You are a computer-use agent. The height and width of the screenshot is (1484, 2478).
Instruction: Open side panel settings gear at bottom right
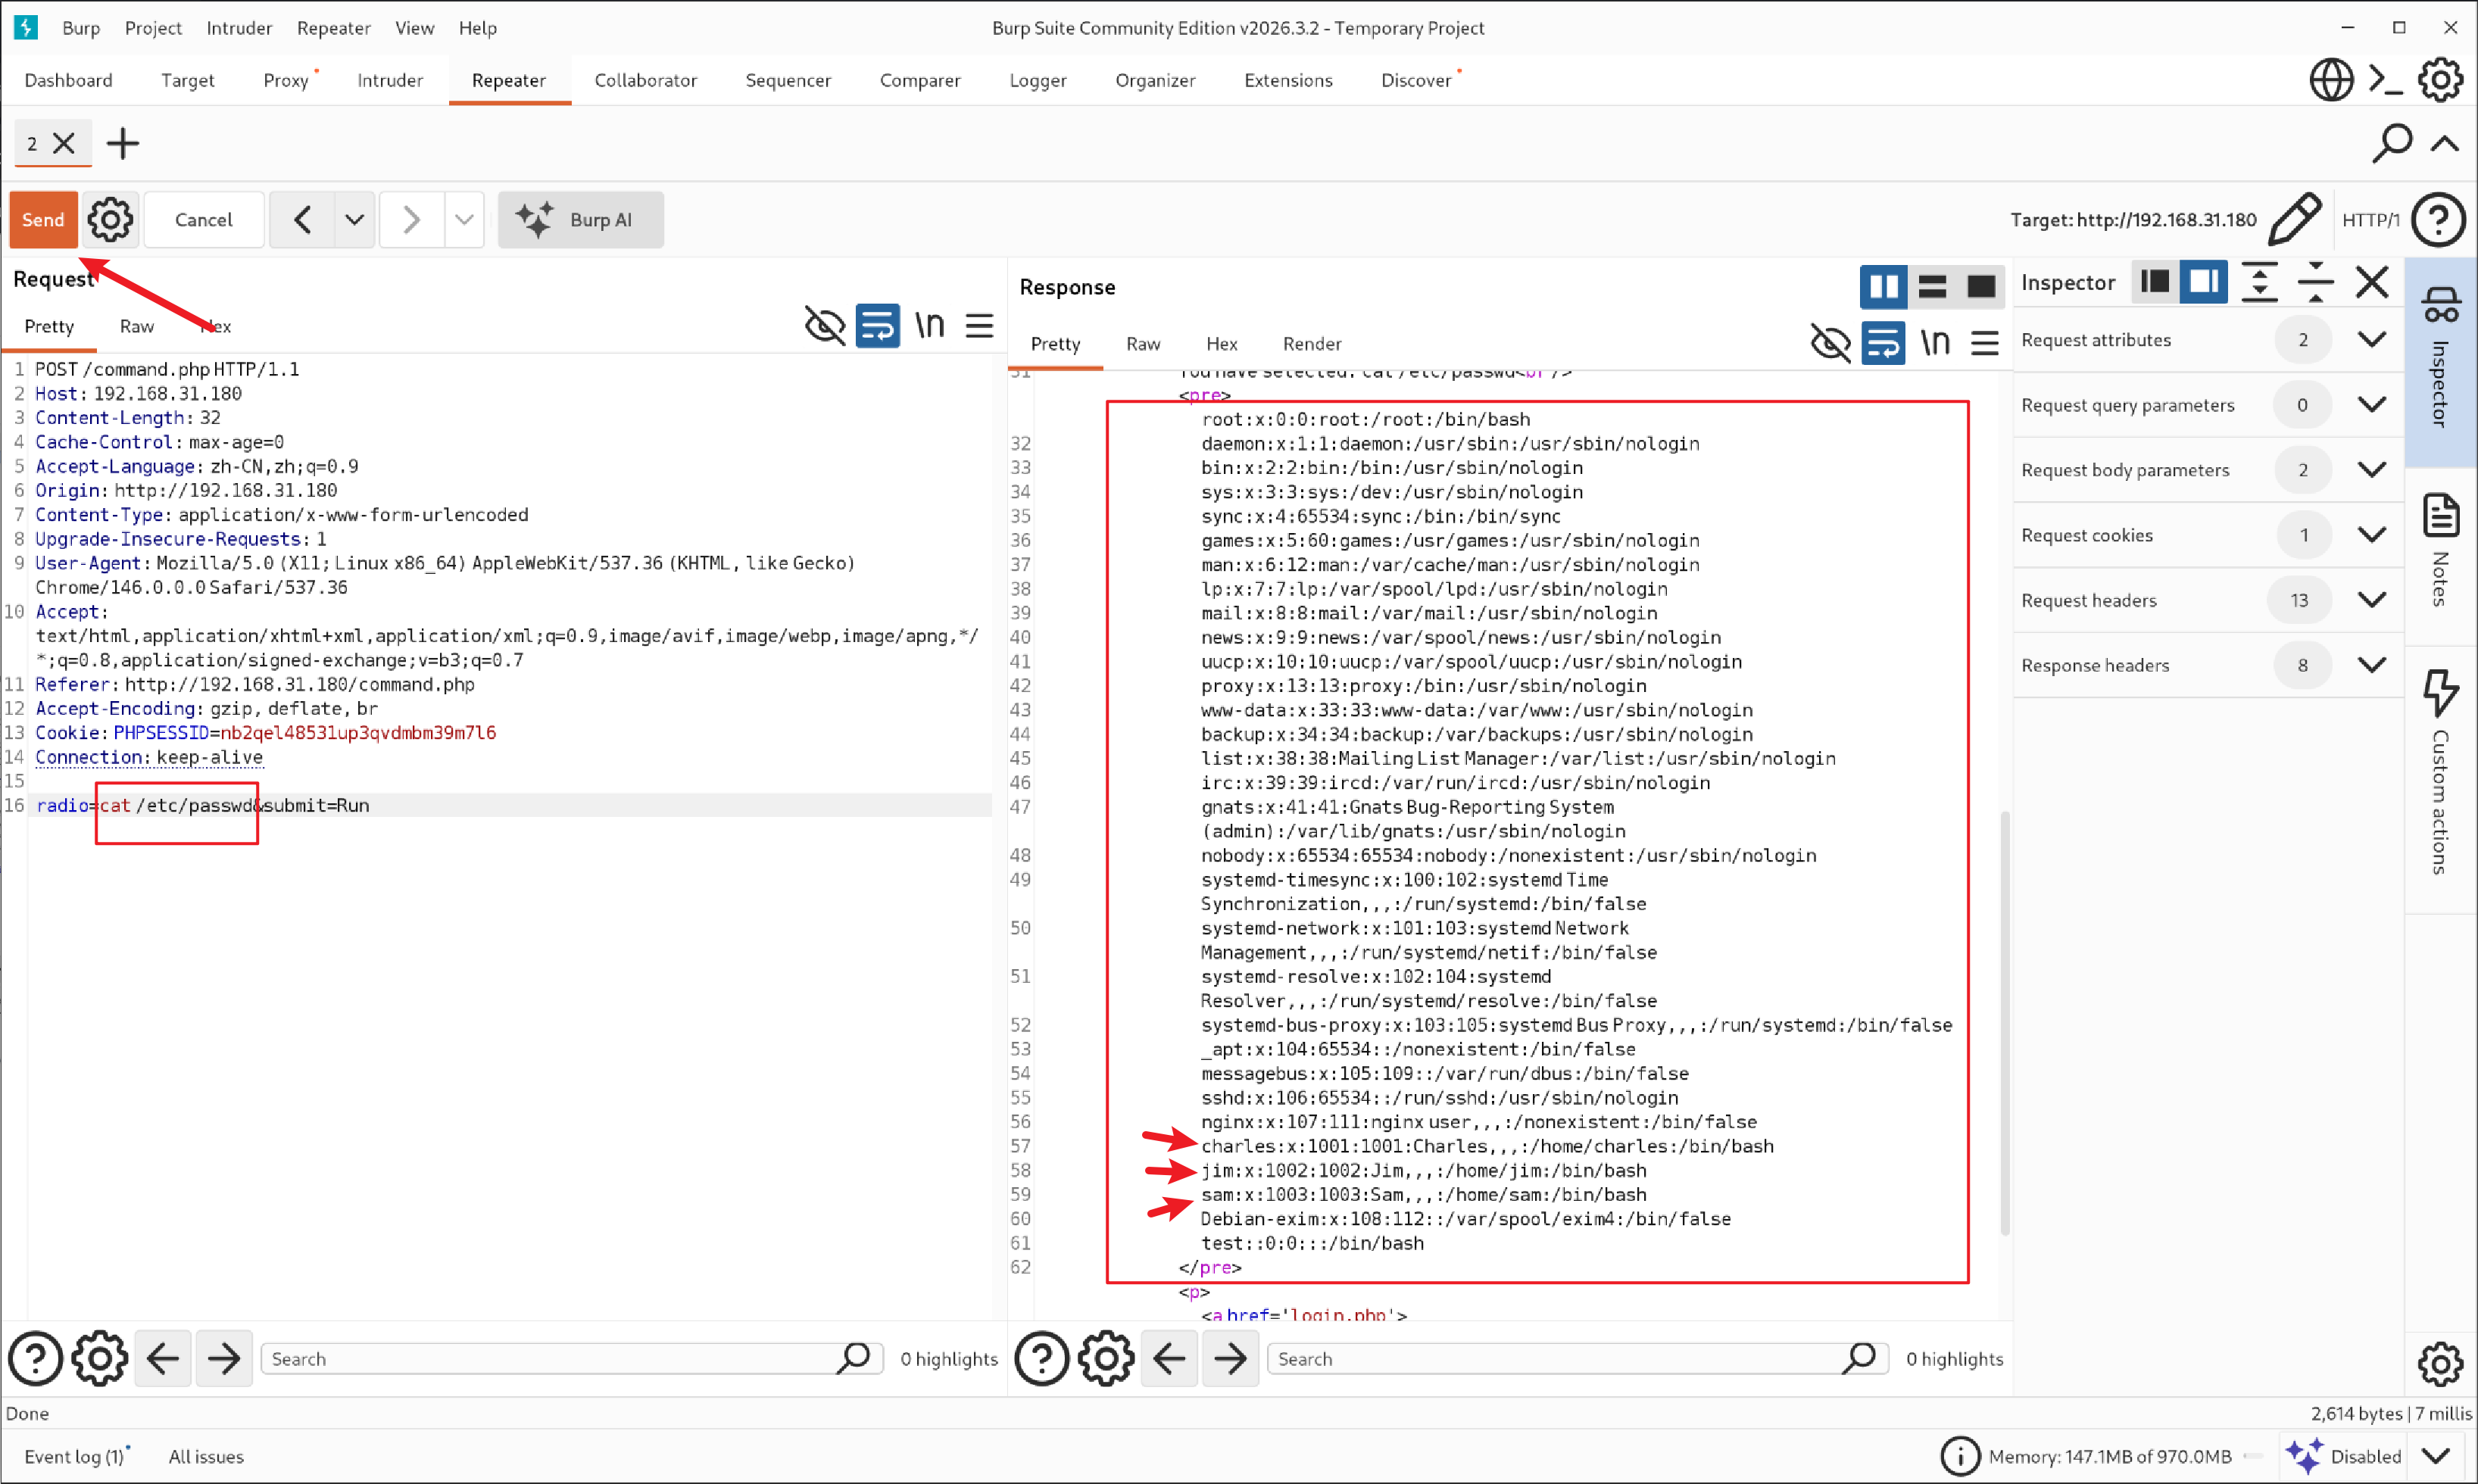2441,1364
